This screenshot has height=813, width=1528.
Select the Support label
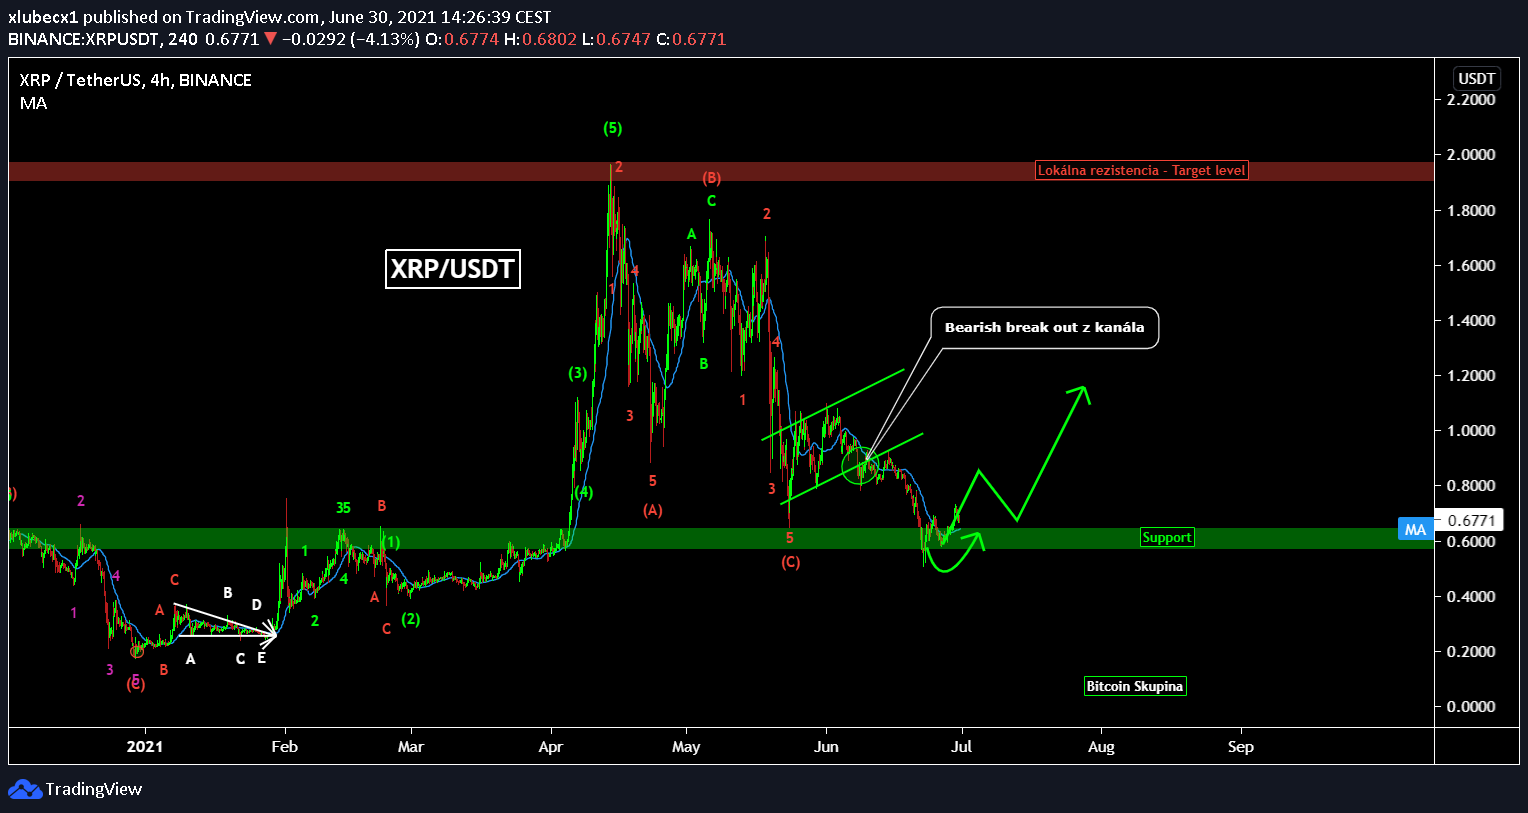point(1166,538)
